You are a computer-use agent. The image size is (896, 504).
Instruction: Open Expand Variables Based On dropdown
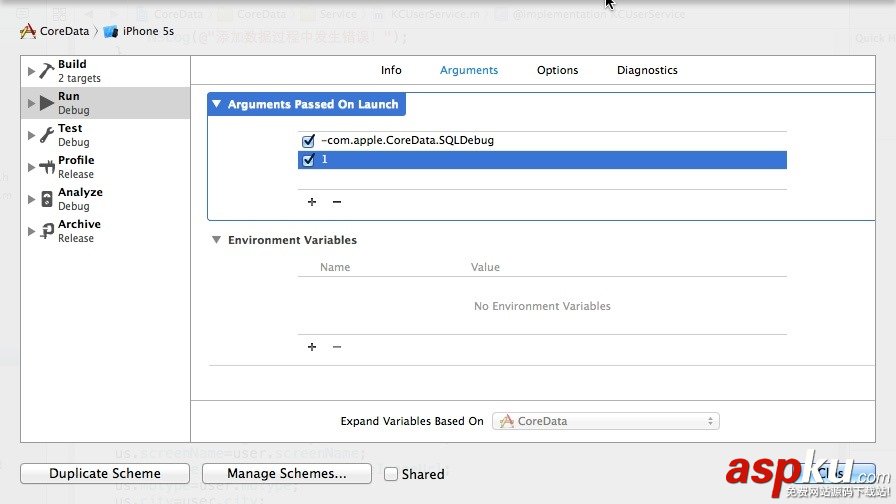pos(605,422)
